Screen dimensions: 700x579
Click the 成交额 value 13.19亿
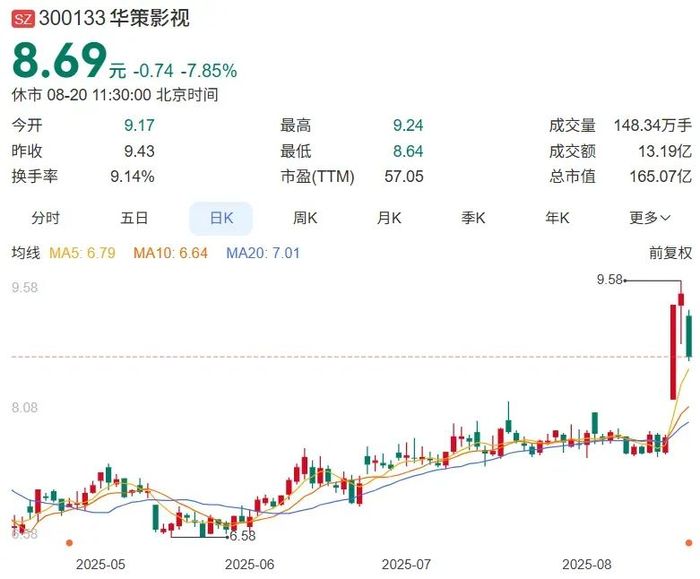665,151
